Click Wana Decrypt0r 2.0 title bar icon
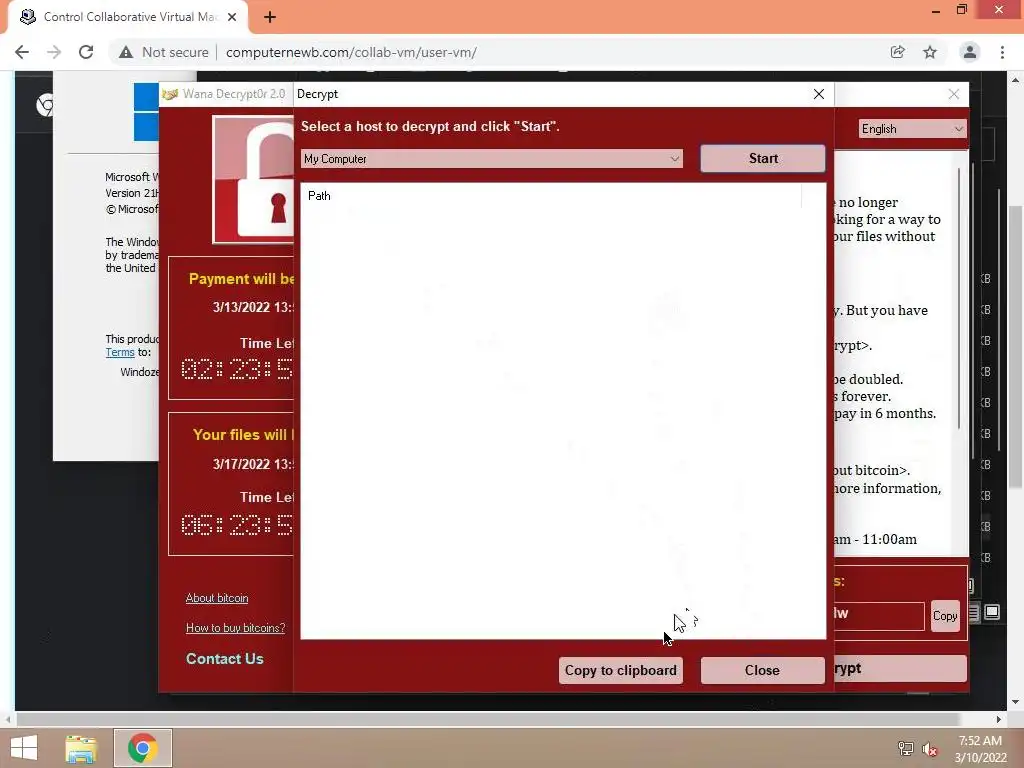The width and height of the screenshot is (1024, 768). point(170,94)
